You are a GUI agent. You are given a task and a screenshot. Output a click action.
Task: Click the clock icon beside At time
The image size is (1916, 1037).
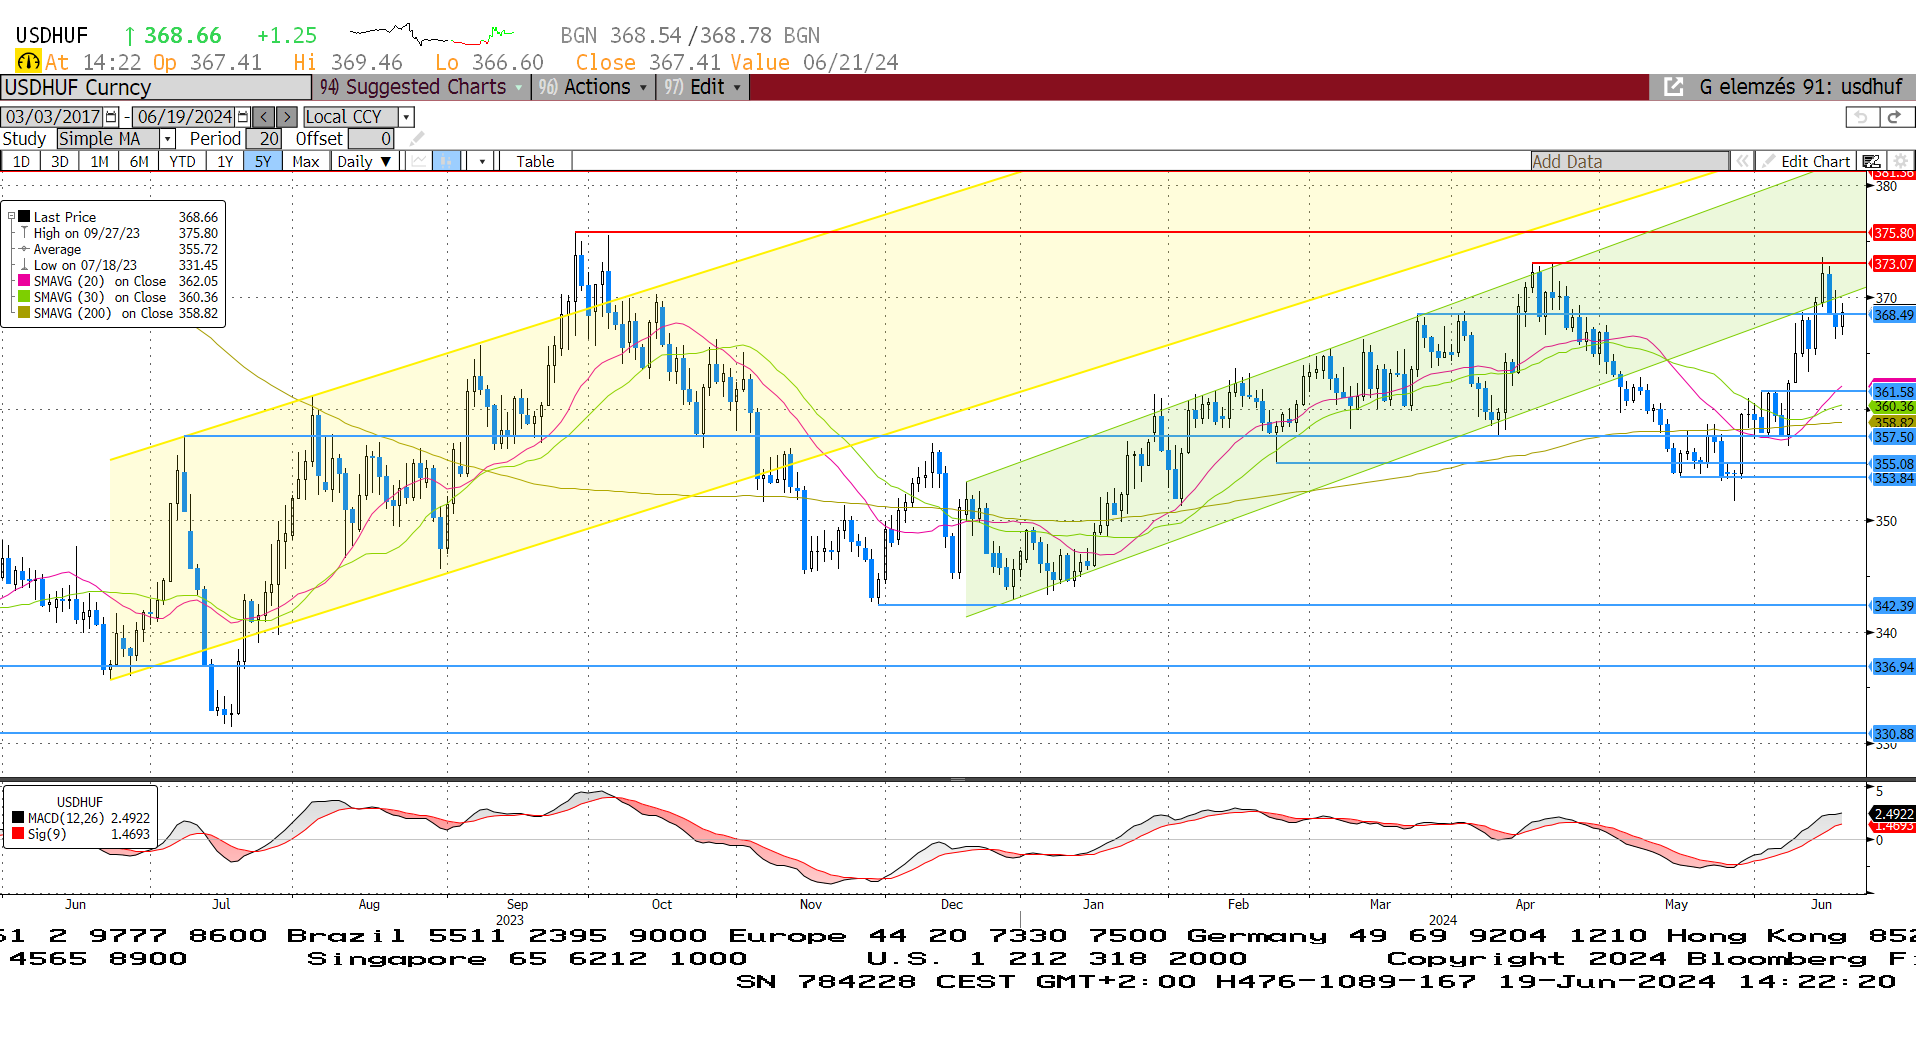pyautogui.click(x=28, y=62)
